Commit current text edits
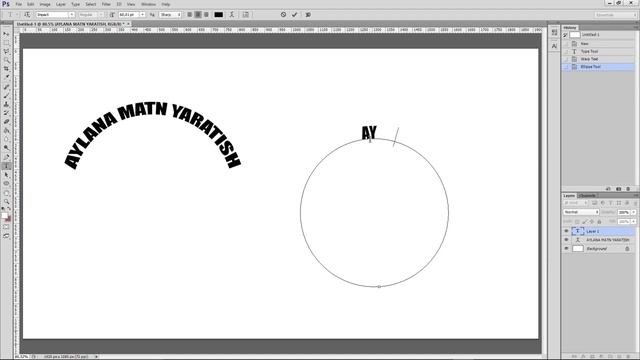The image size is (640, 360). tap(294, 15)
